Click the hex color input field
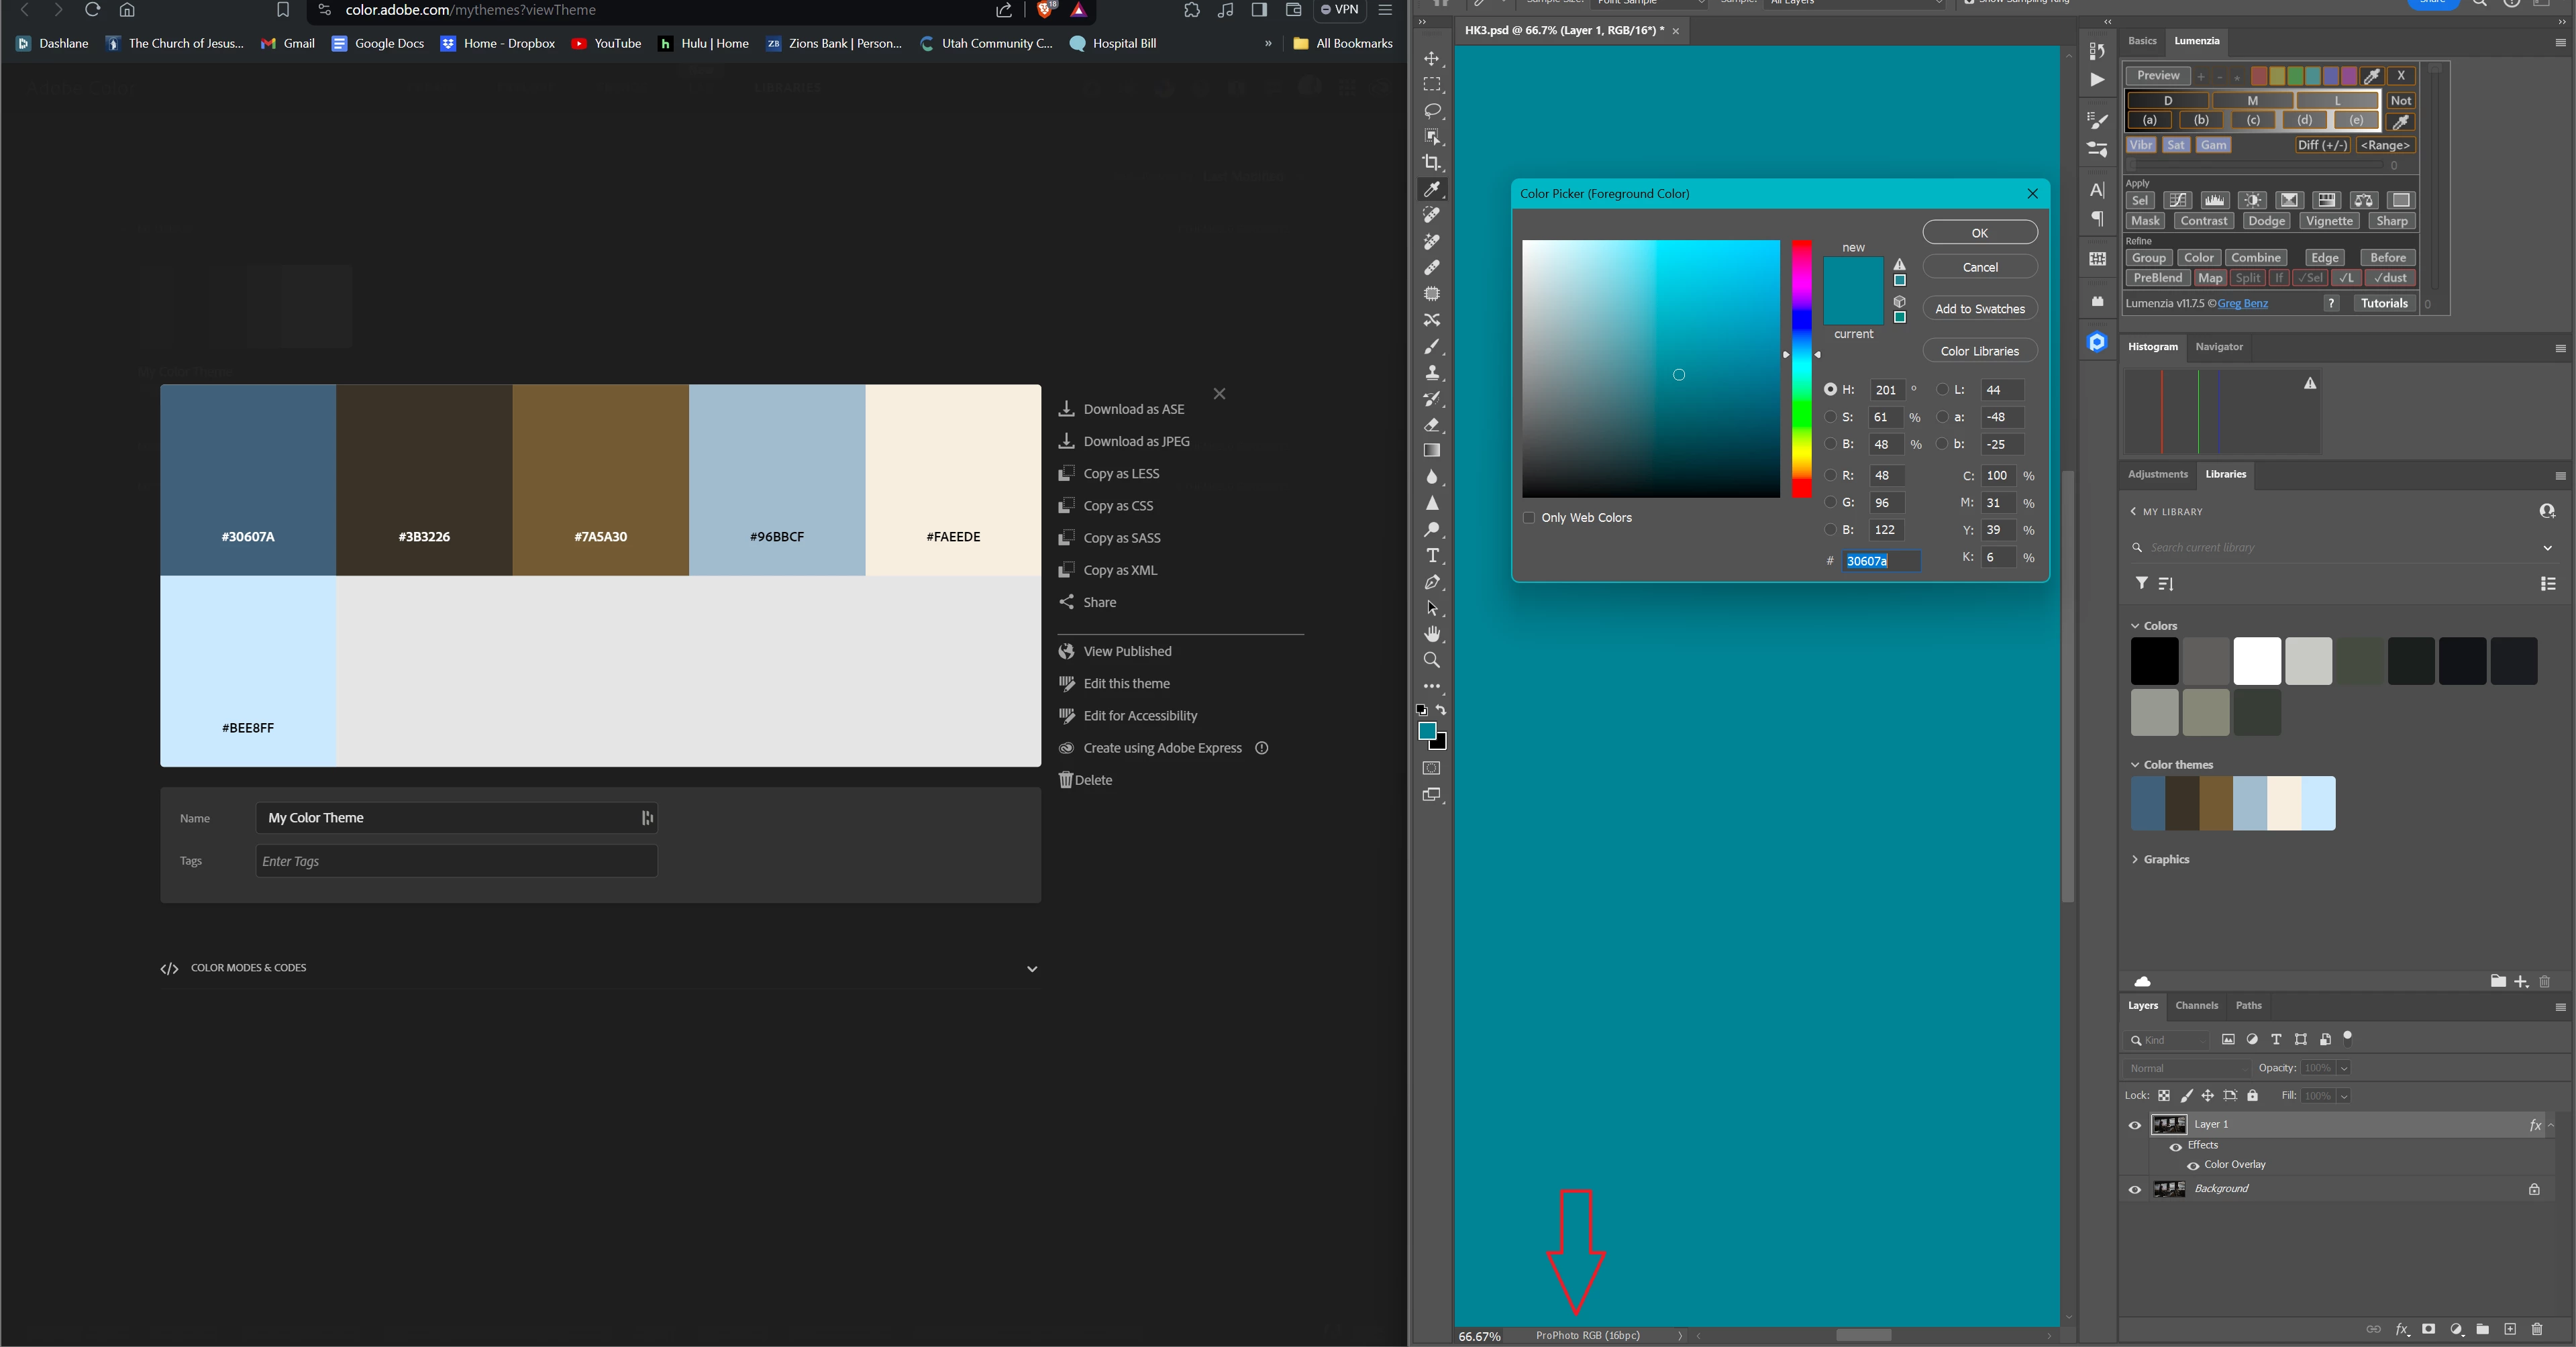The image size is (2576, 1347). [x=1881, y=561]
